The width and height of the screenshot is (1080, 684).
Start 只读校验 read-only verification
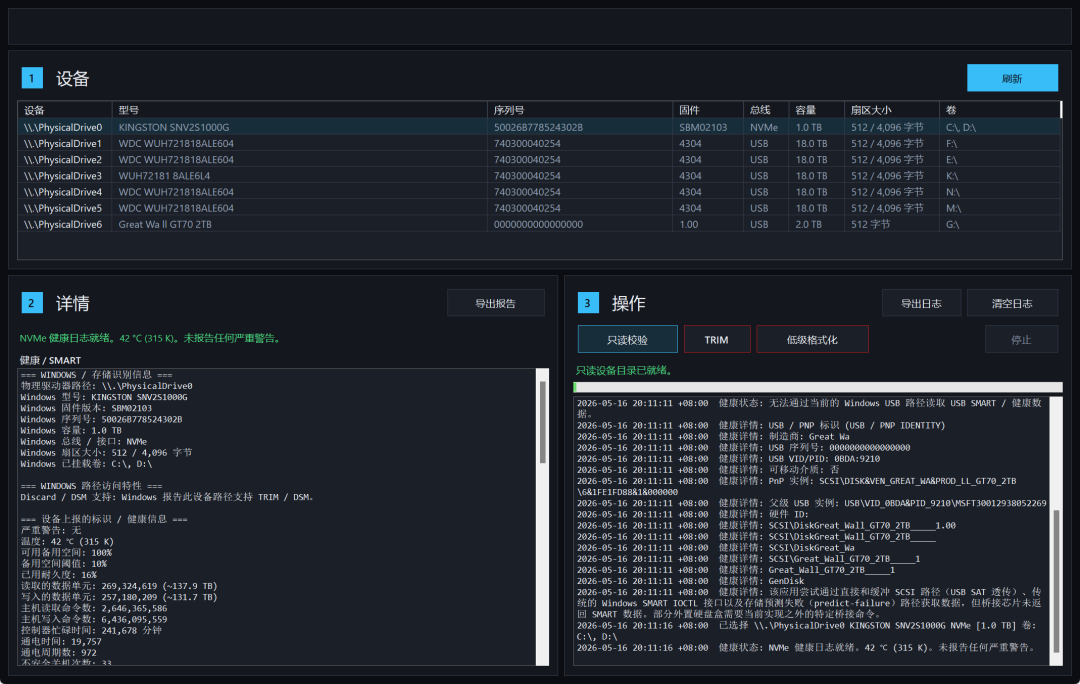627,340
